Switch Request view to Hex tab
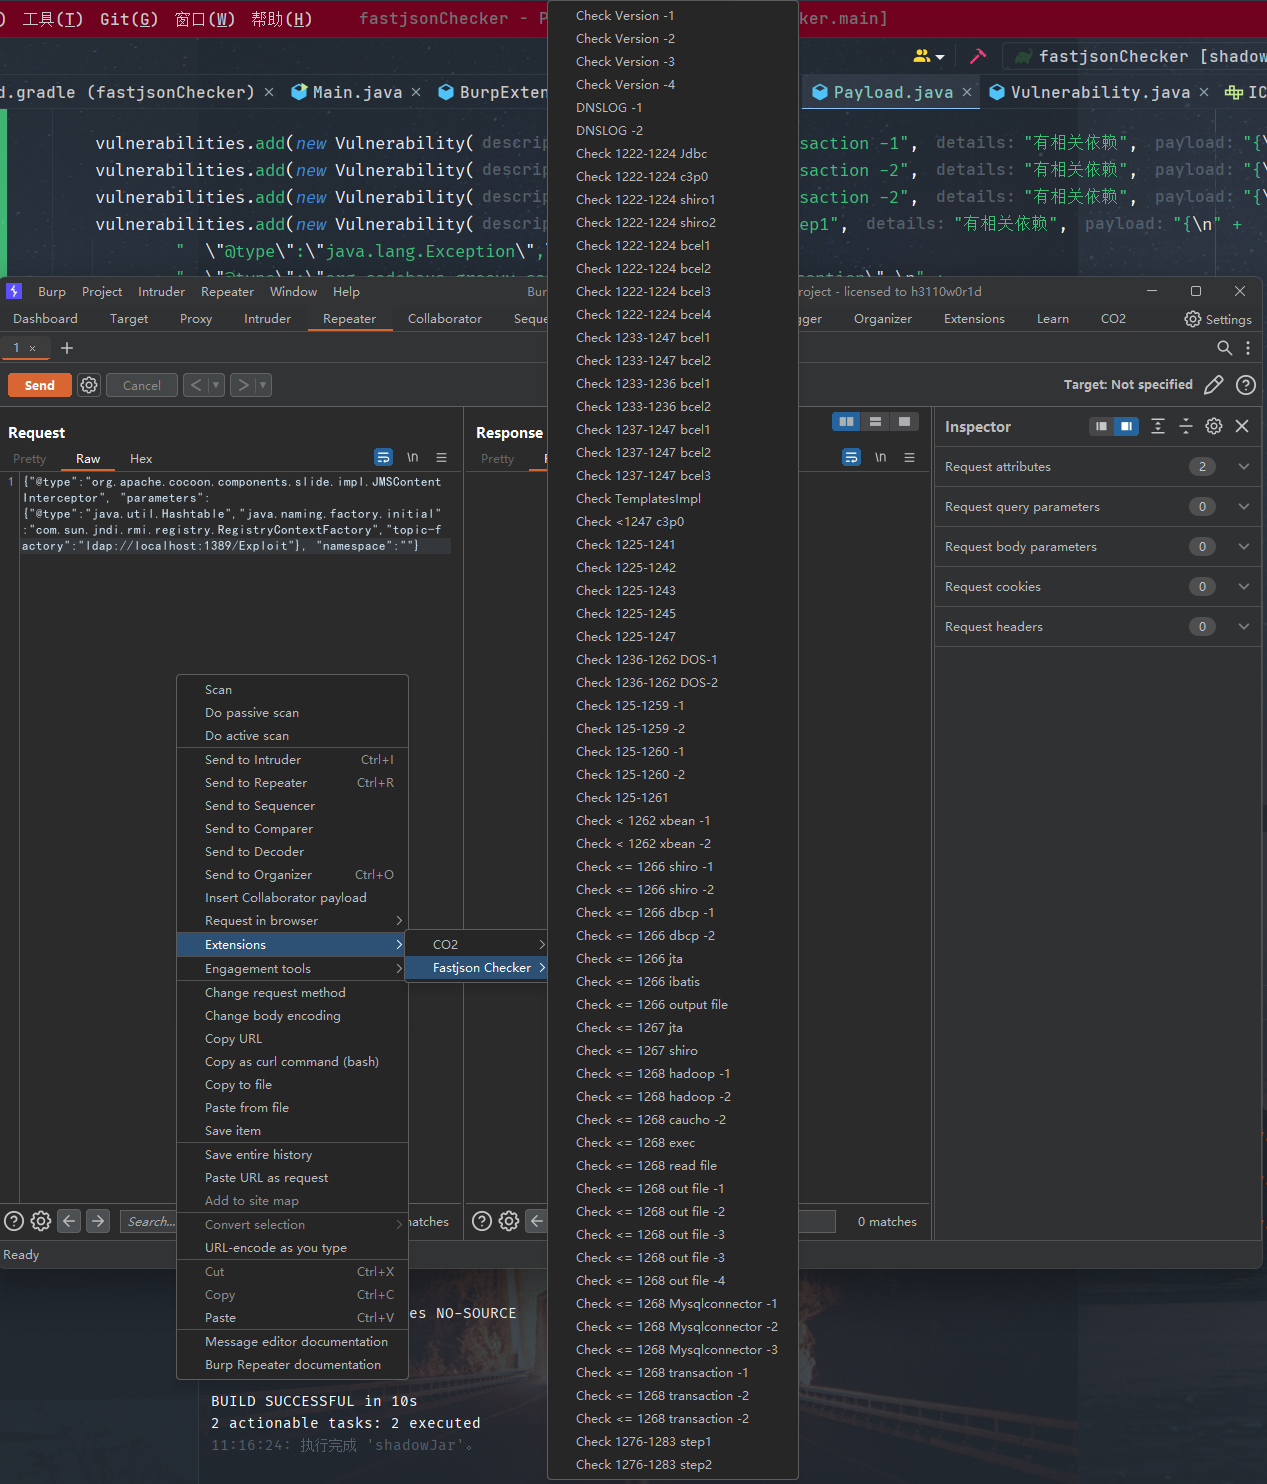Image resolution: width=1267 pixels, height=1484 pixels. point(141,459)
